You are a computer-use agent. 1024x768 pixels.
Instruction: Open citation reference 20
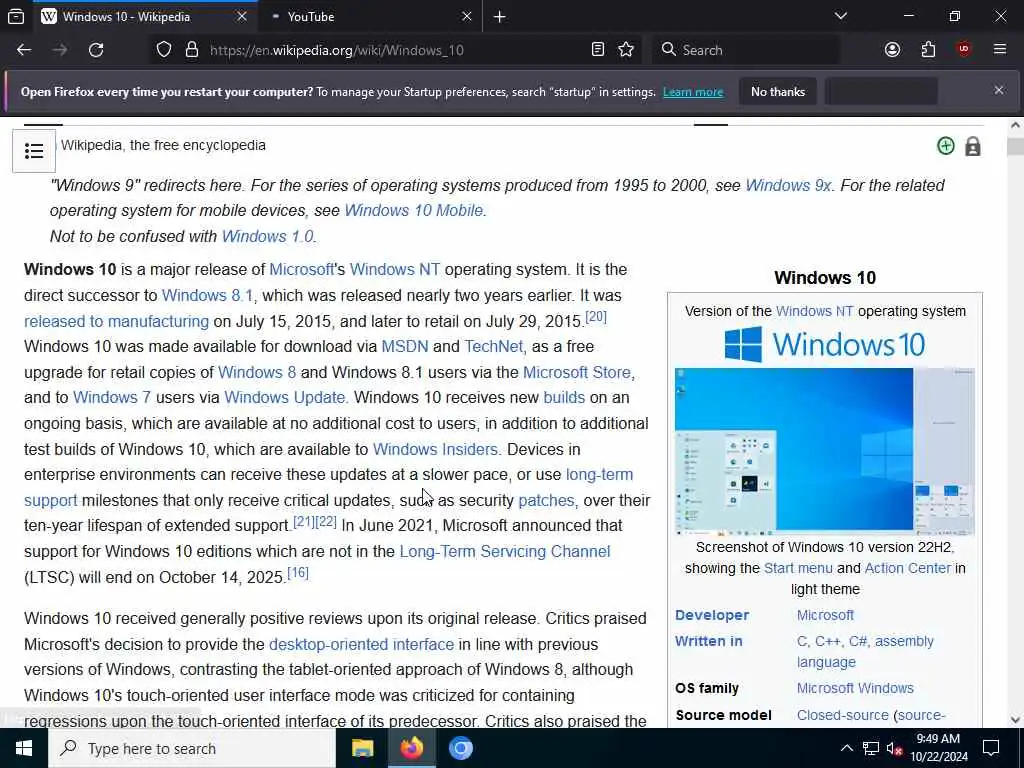pos(596,317)
